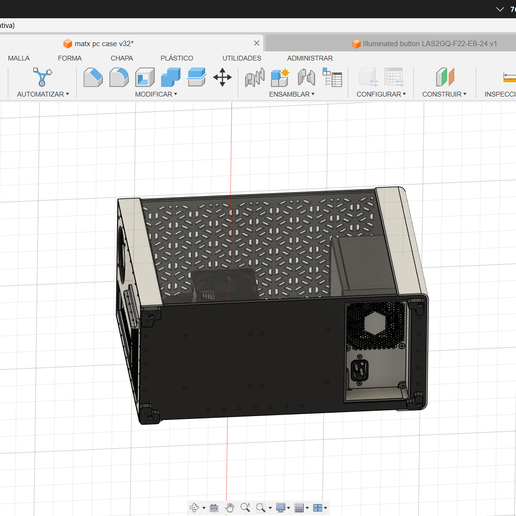Switch to the FORMA tab
The image size is (516, 516).
pyautogui.click(x=70, y=58)
